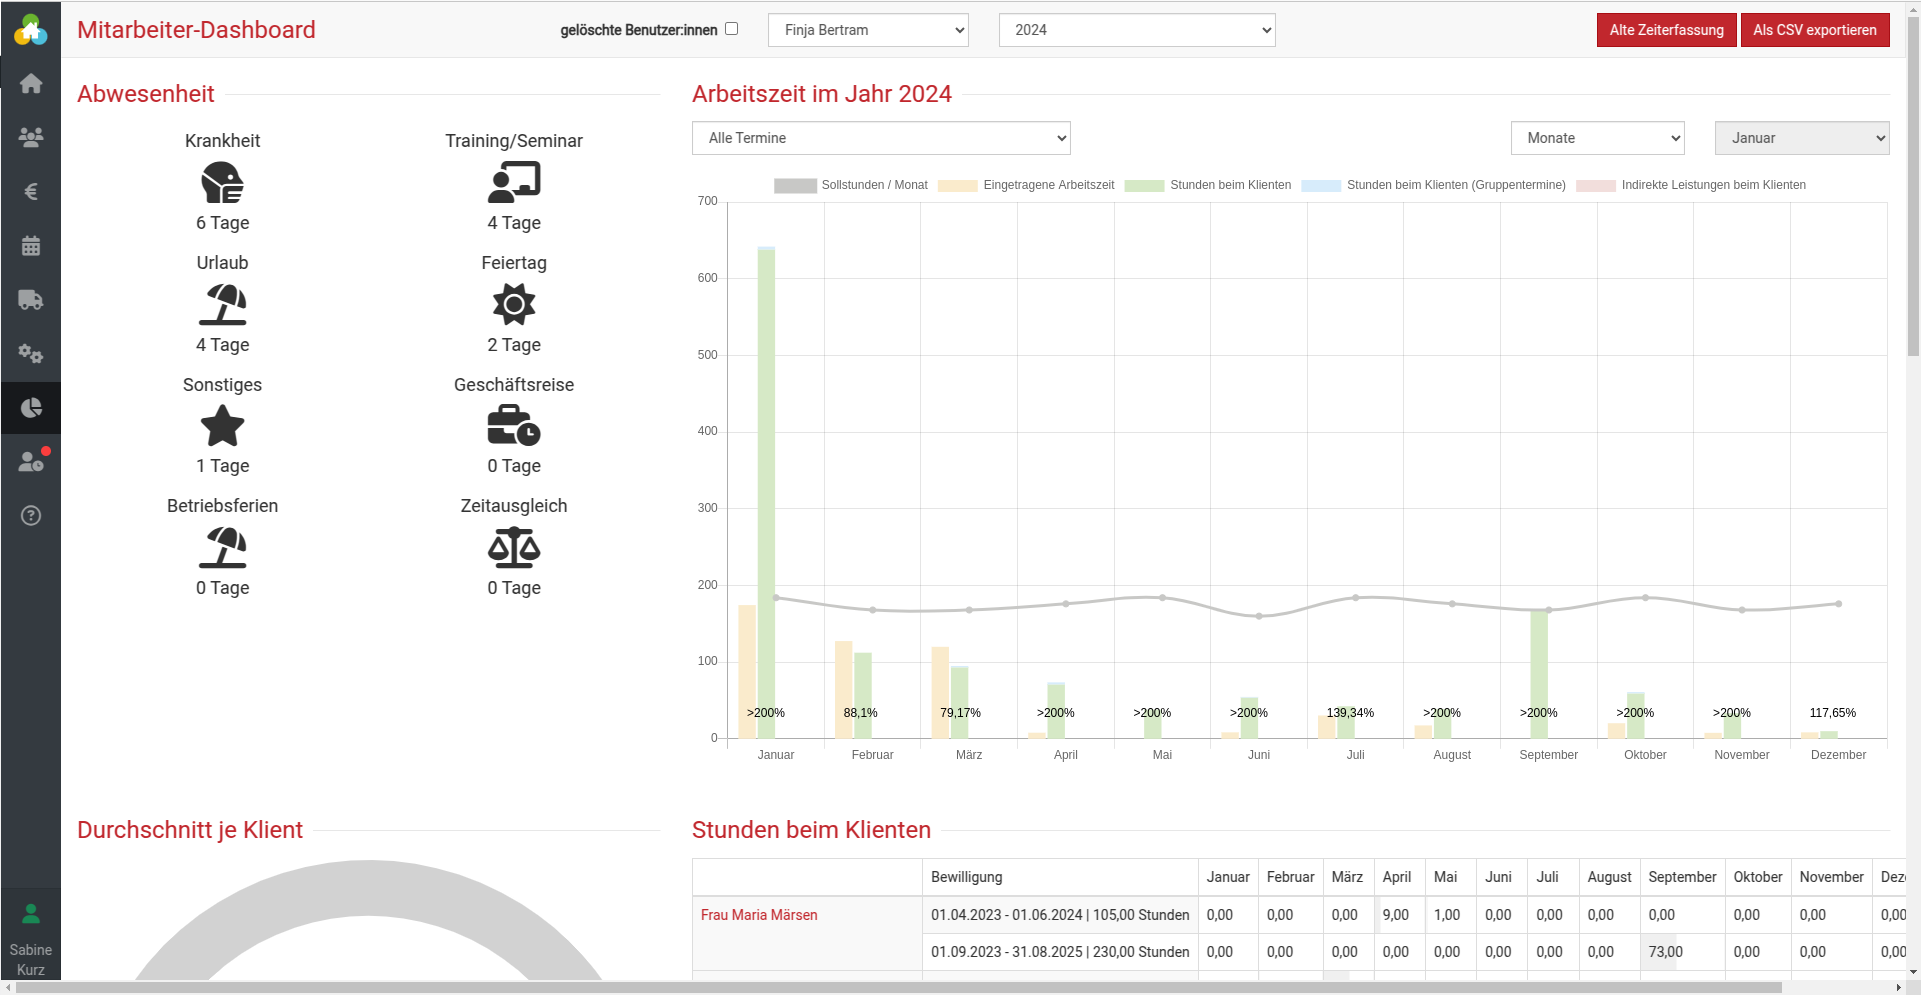Screen dimensions: 1921x995
Task: Click Als CSV exportieren button
Action: (1814, 30)
